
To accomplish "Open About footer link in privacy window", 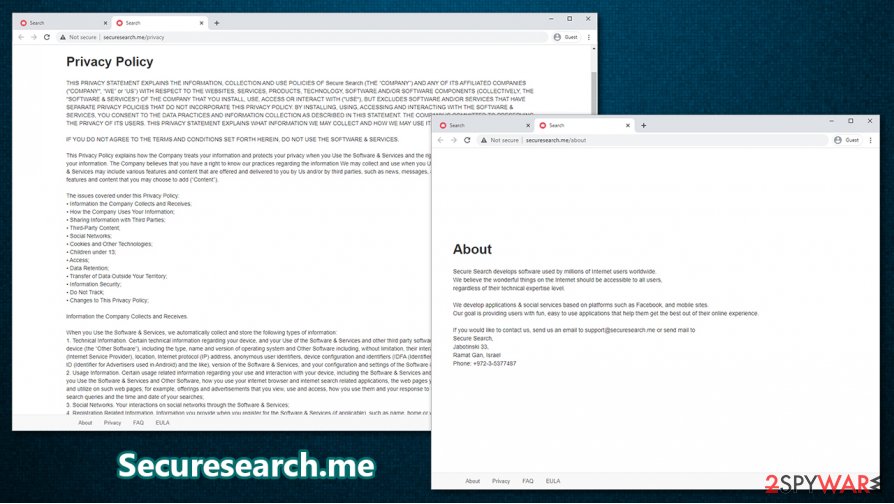I will (85, 422).
